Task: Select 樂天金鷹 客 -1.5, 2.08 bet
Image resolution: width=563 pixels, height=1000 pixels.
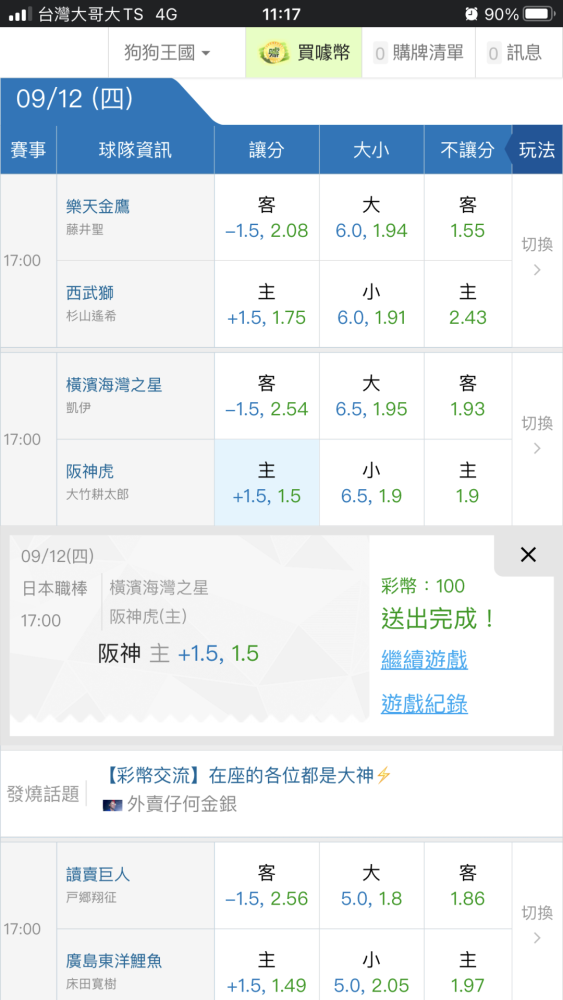Action: coord(267,217)
